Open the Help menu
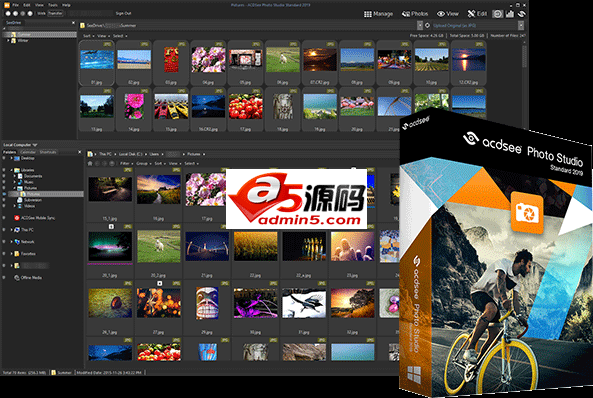 [x=66, y=5]
